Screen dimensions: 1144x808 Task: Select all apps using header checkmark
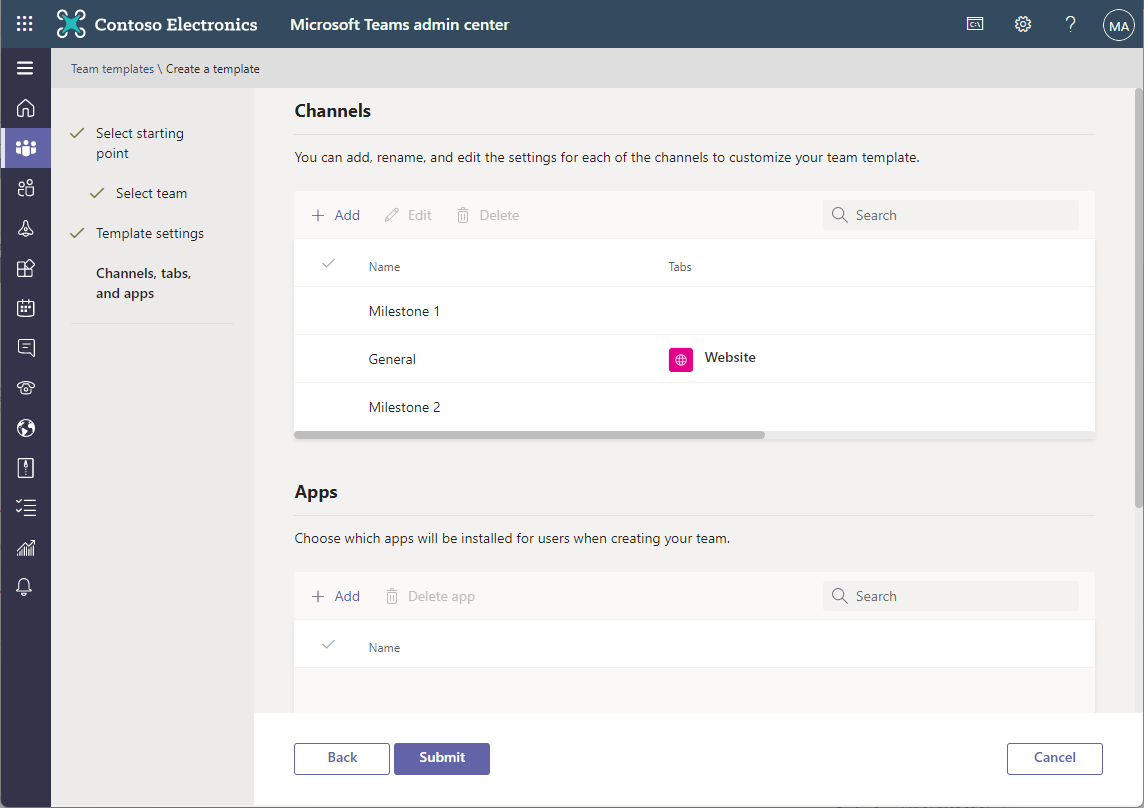[x=327, y=645]
